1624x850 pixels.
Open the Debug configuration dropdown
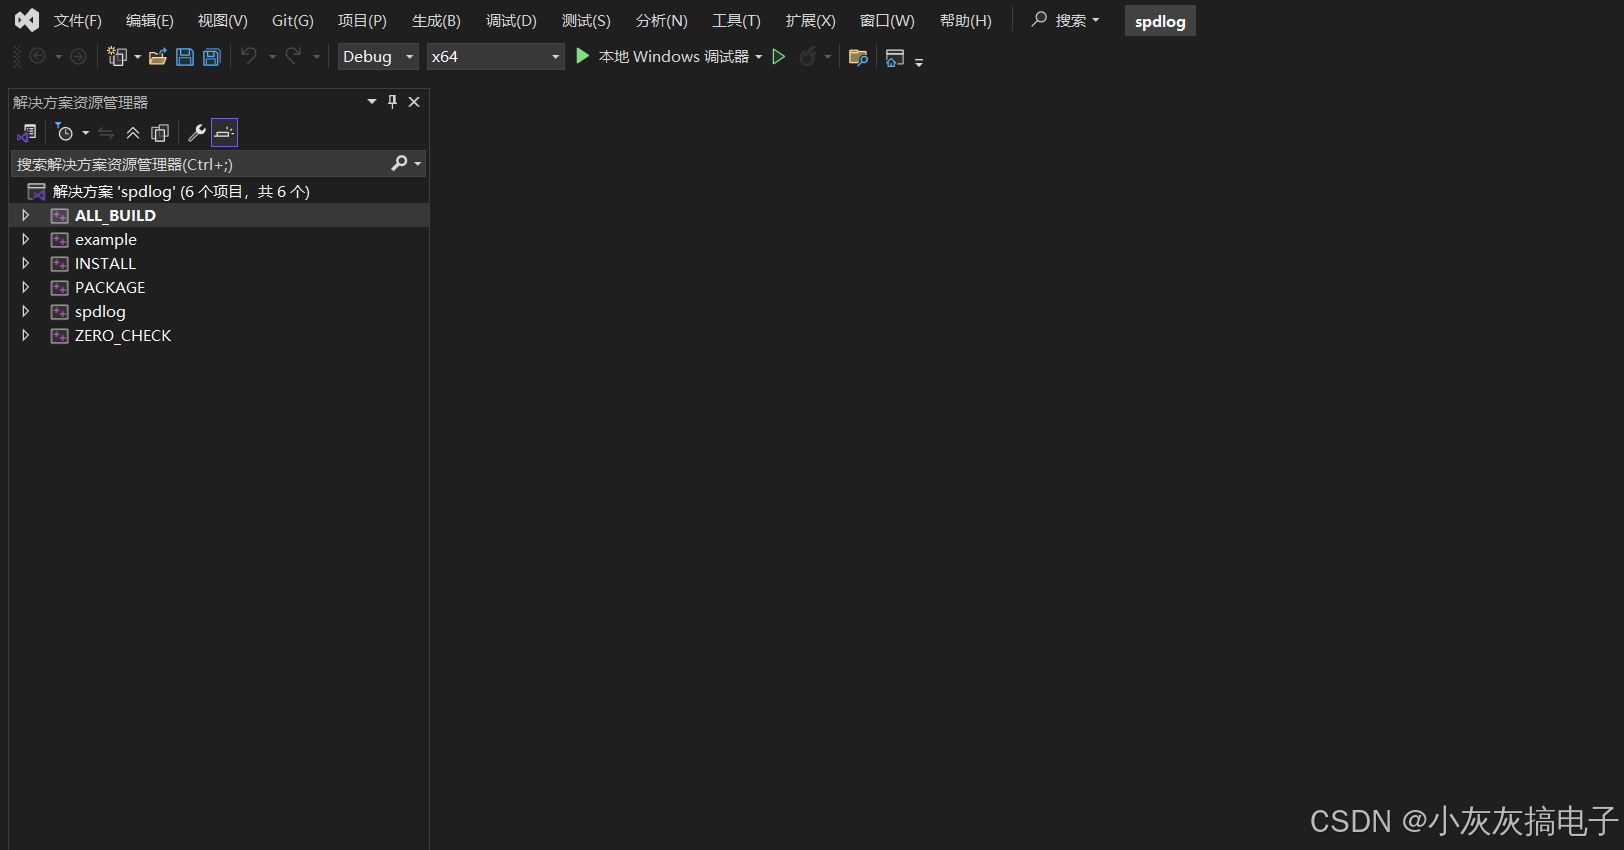pos(378,57)
